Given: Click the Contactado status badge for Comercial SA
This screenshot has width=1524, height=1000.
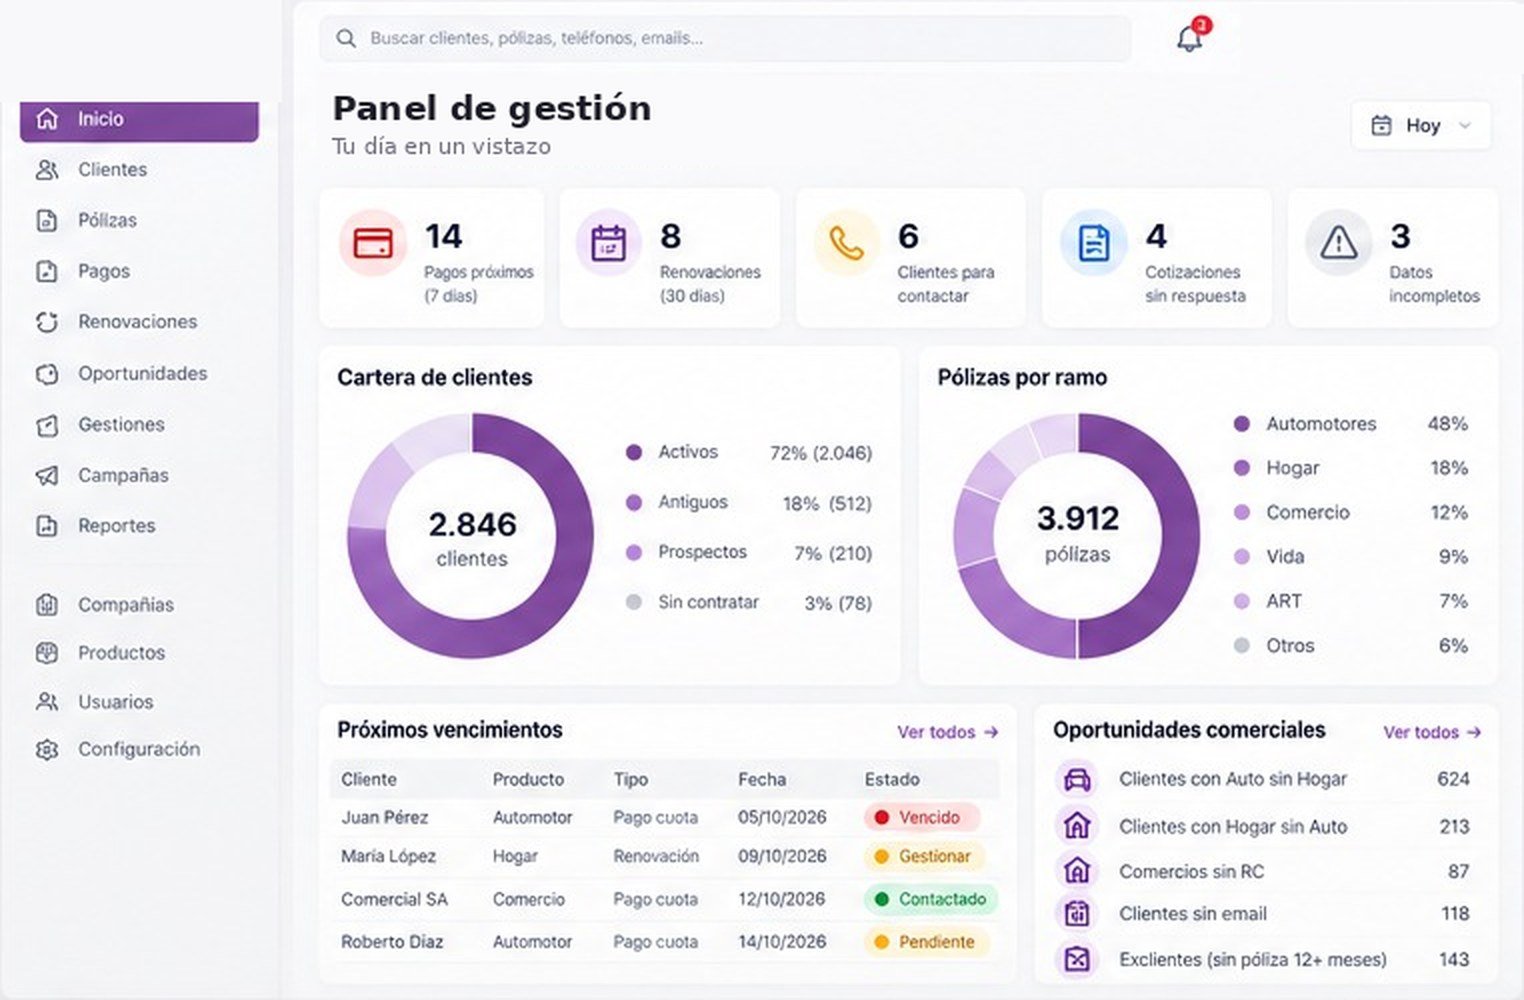Looking at the screenshot, I should (x=931, y=899).
